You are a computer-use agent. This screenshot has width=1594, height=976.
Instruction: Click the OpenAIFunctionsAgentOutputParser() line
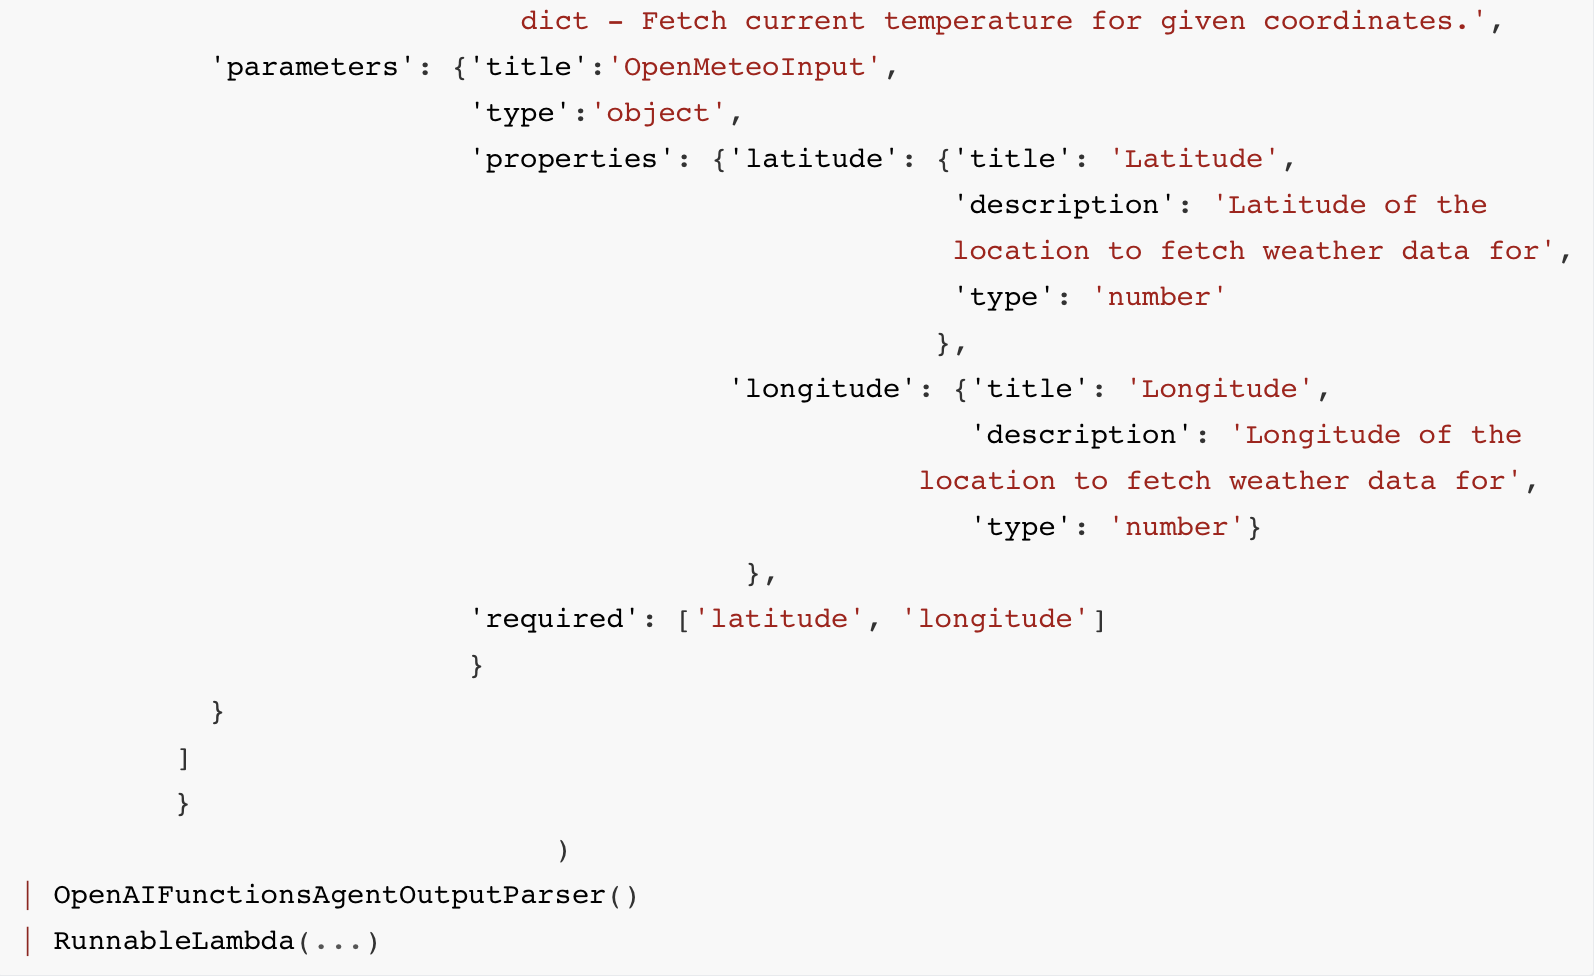pyautogui.click(x=345, y=895)
